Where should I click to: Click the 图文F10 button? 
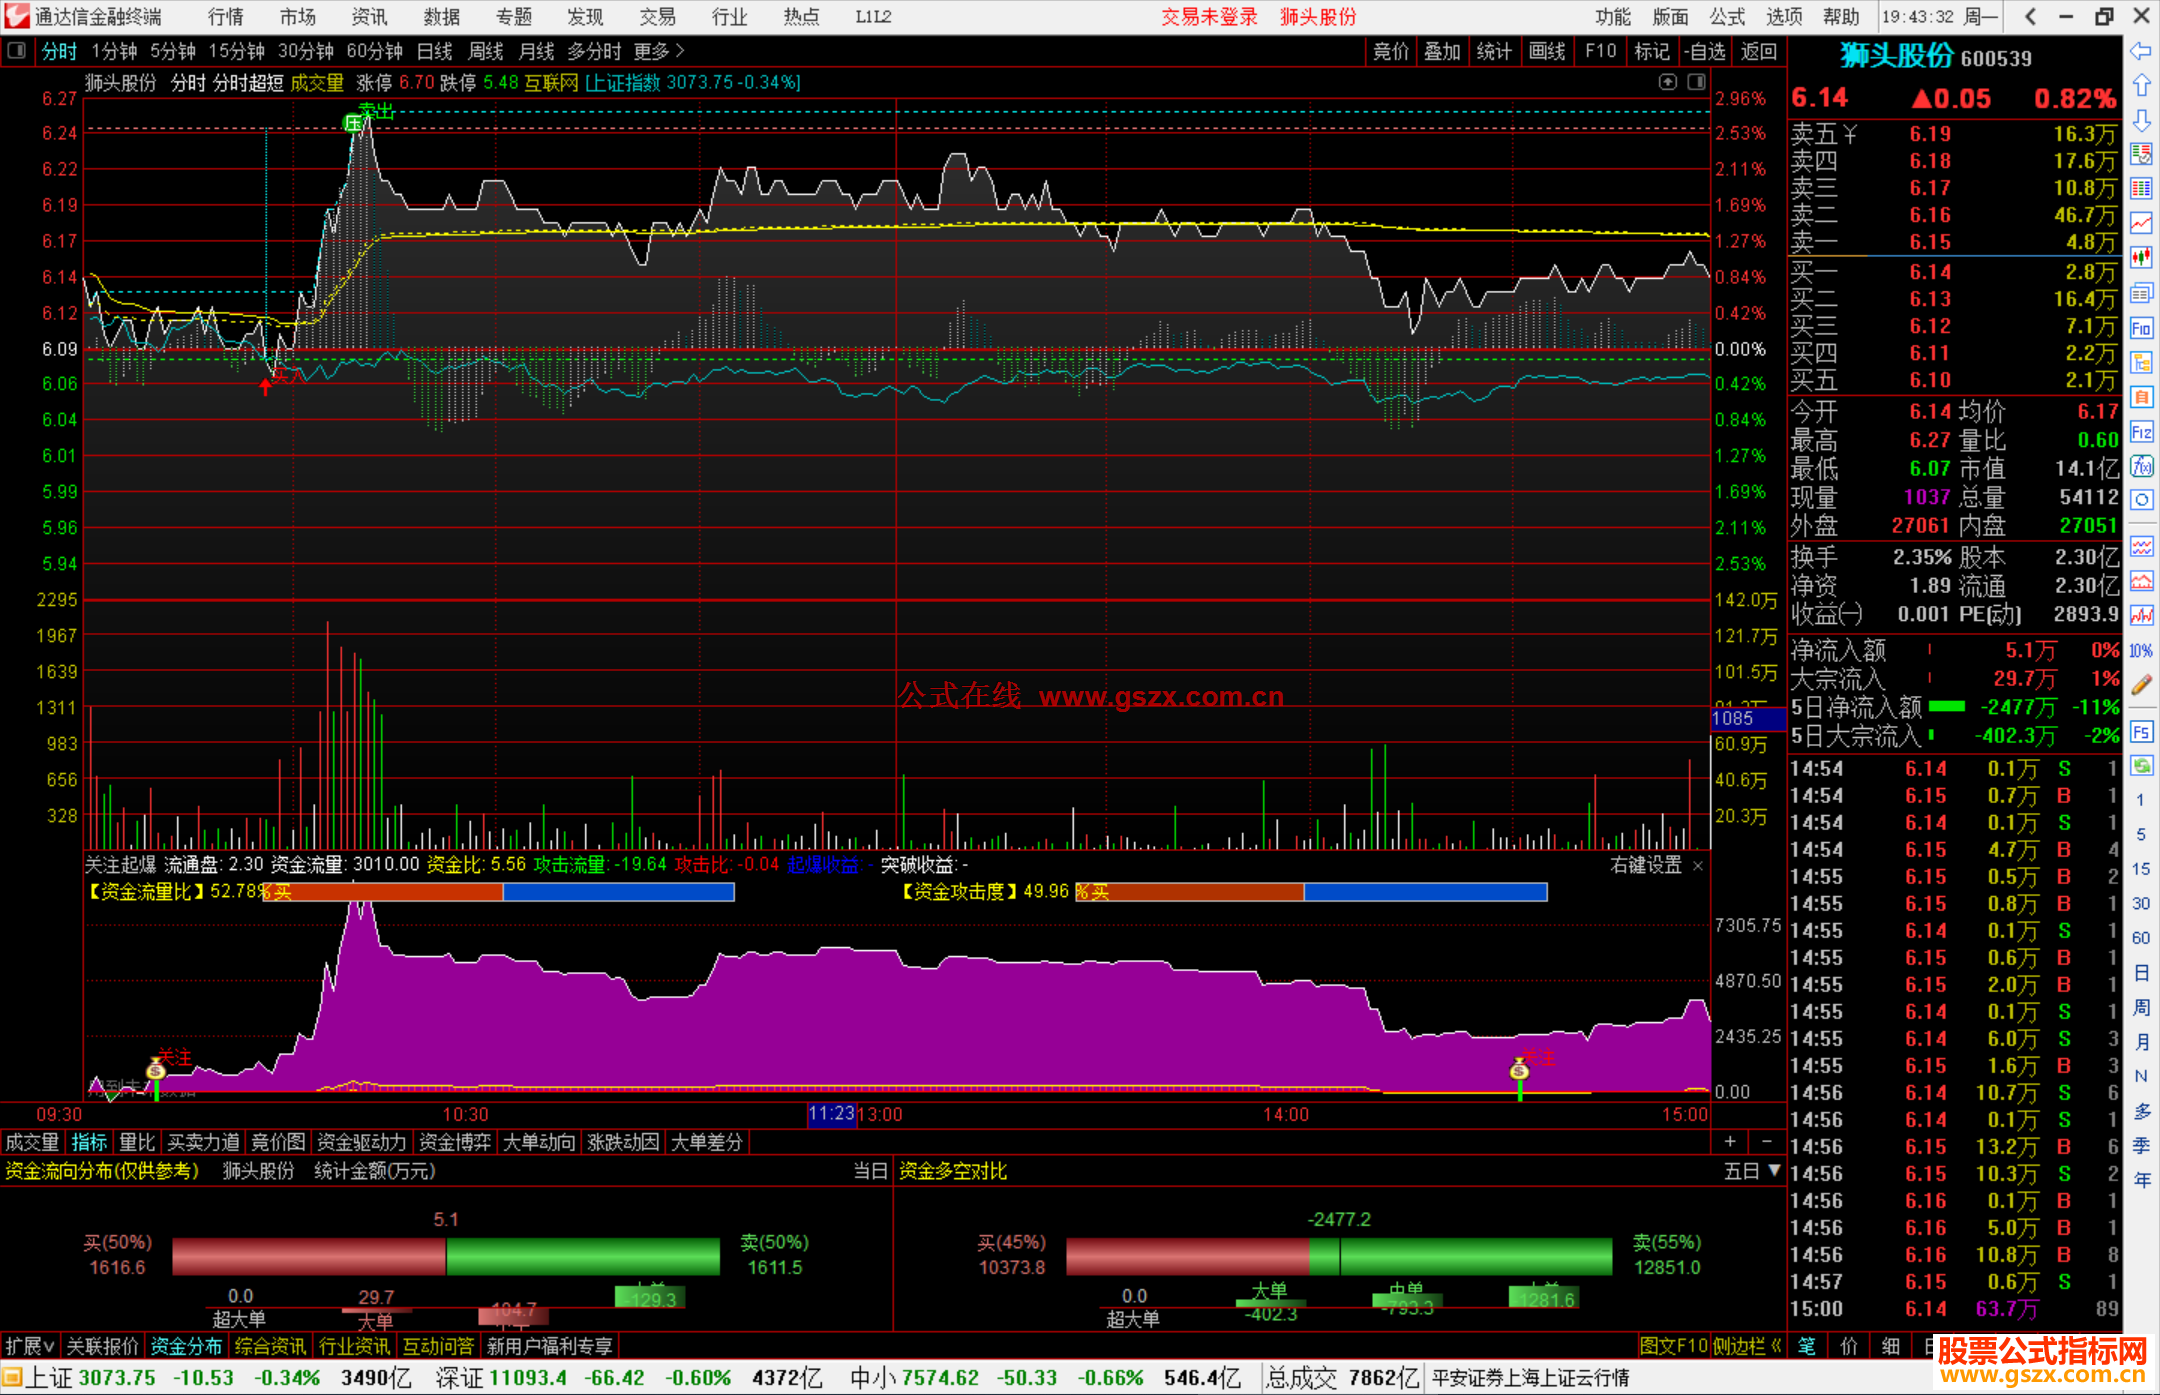coord(1674,1346)
